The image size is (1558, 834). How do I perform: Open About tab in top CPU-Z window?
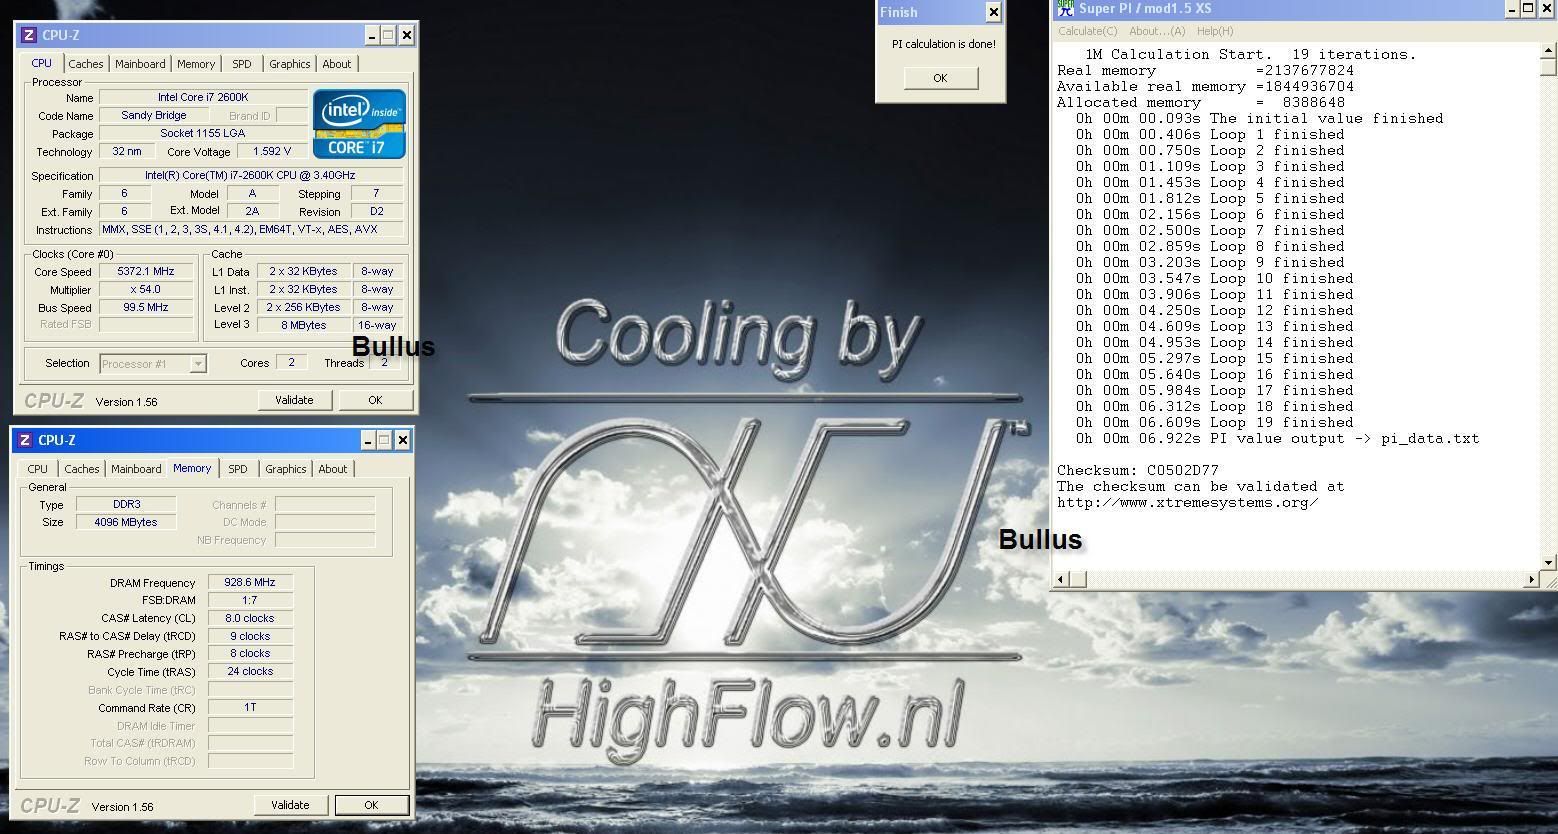pos(337,64)
